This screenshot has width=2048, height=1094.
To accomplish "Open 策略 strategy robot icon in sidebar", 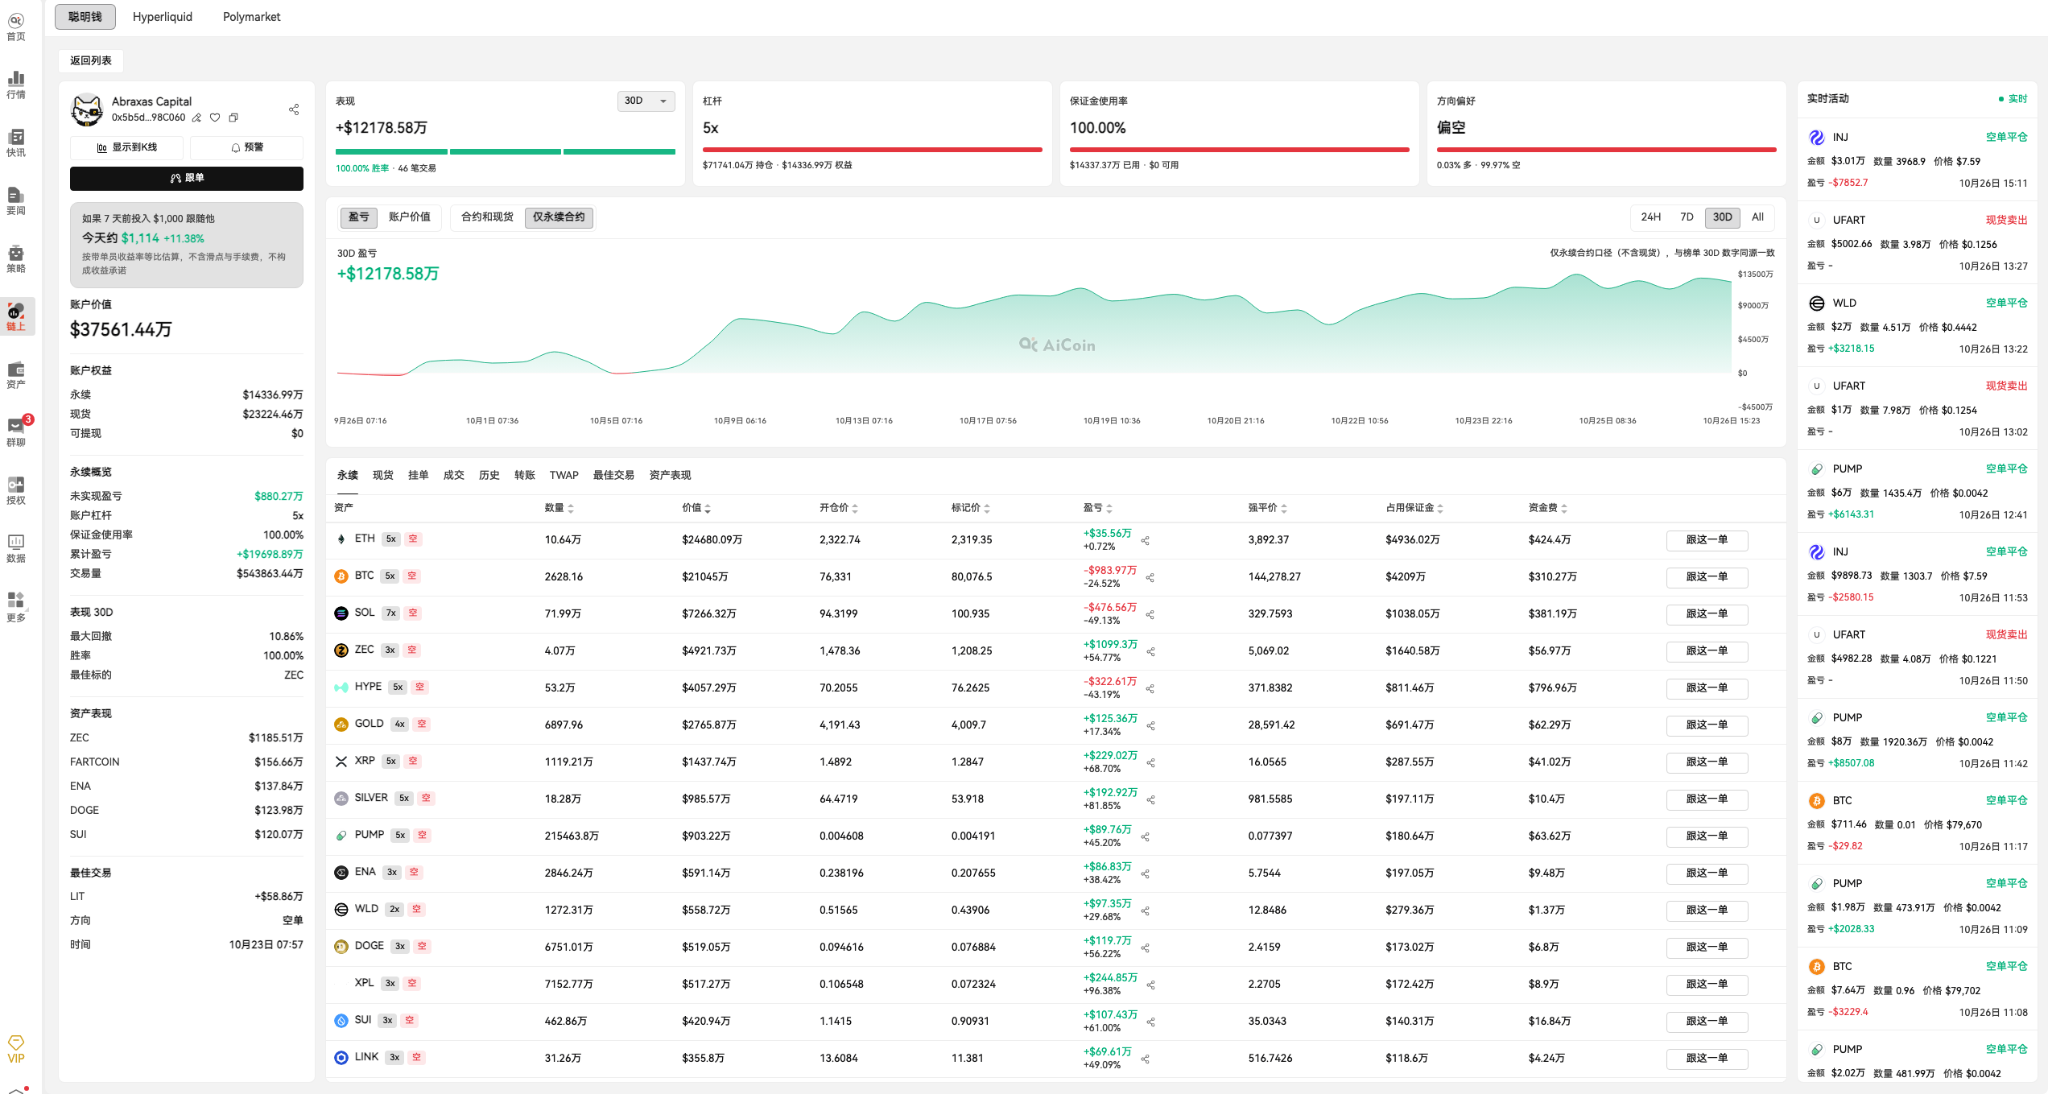I will coord(16,259).
